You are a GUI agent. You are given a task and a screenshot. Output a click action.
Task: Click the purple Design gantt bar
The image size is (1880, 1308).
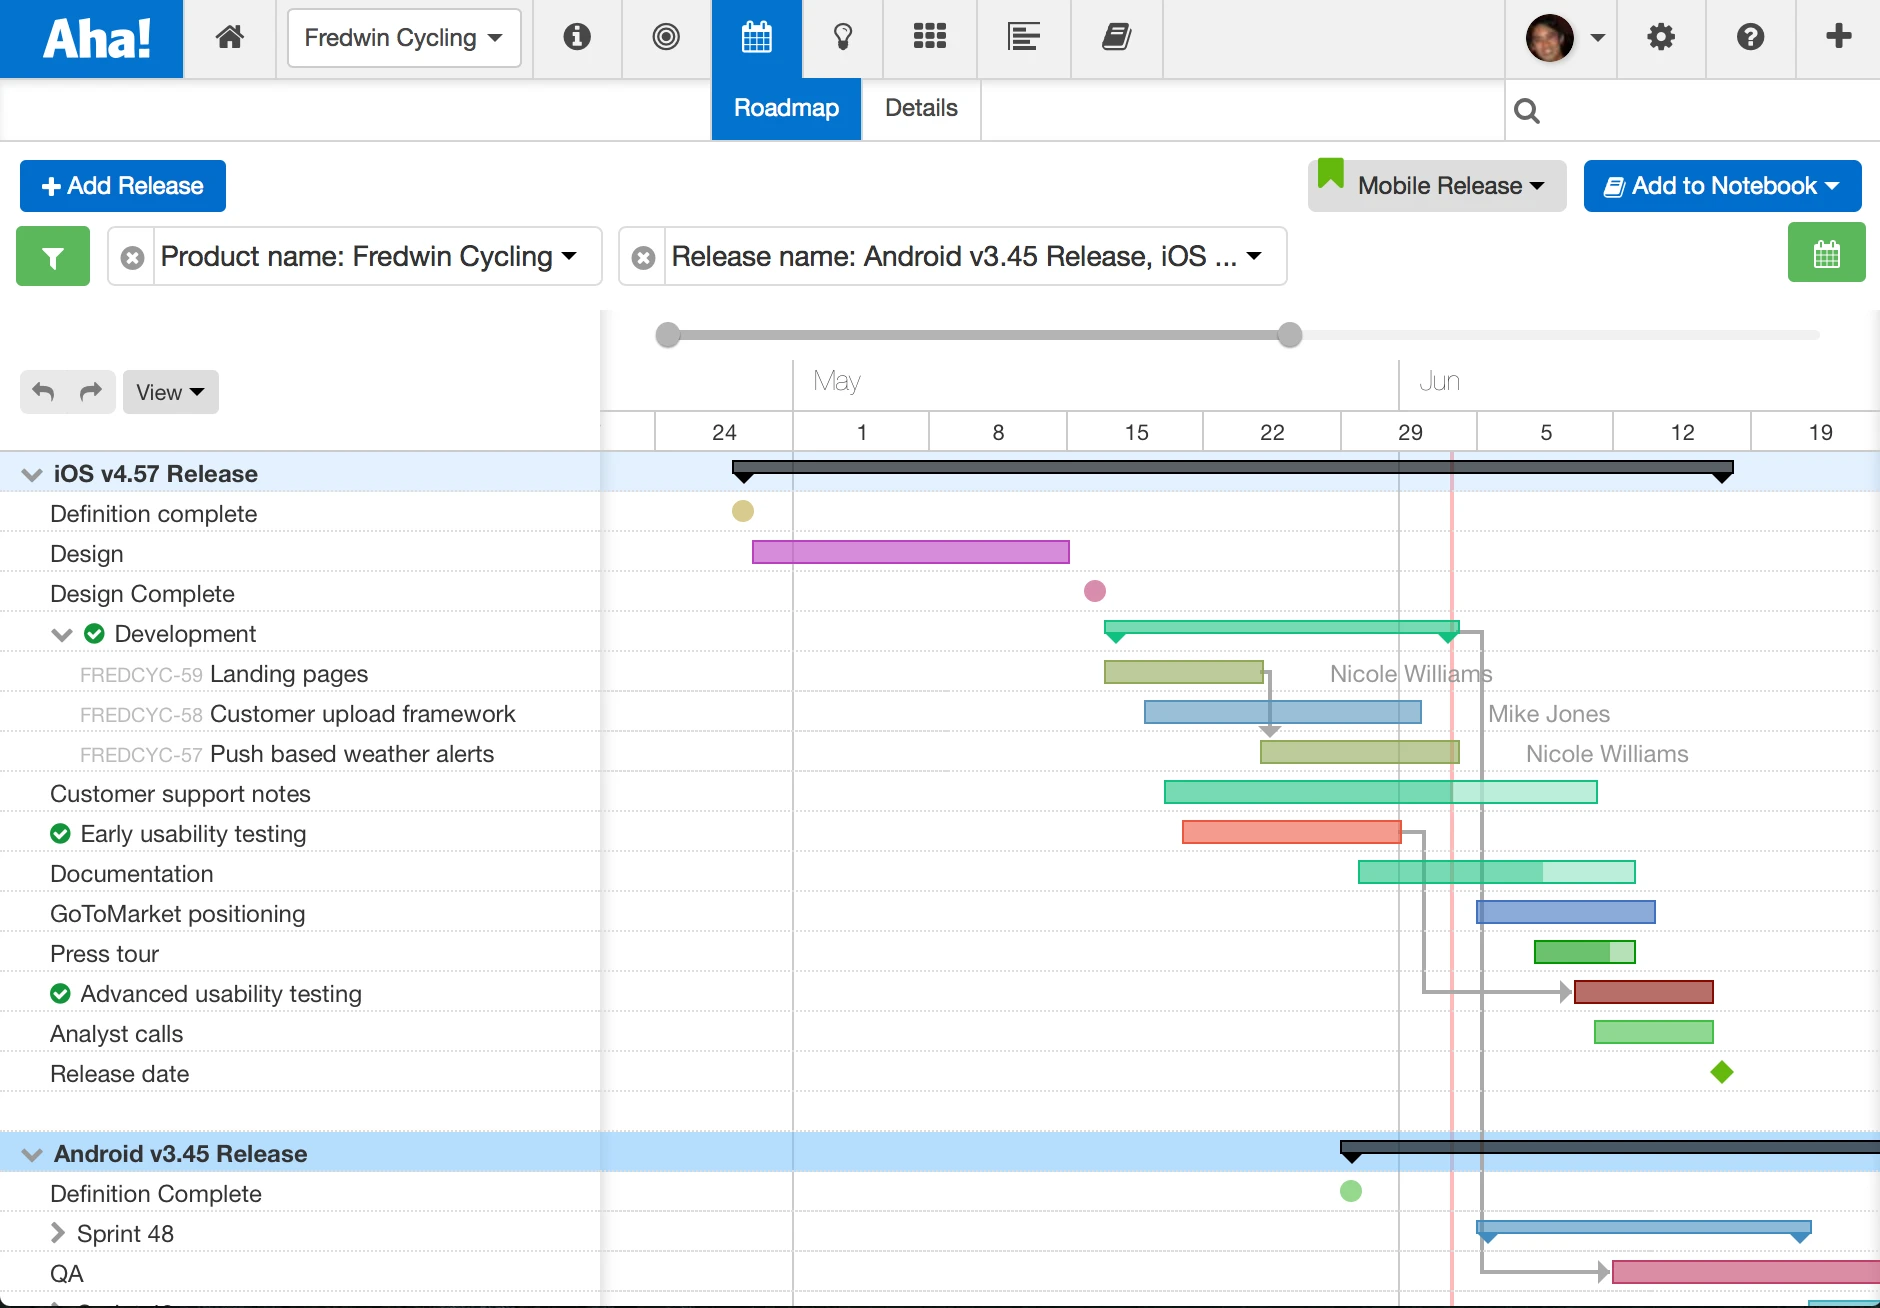[911, 552]
